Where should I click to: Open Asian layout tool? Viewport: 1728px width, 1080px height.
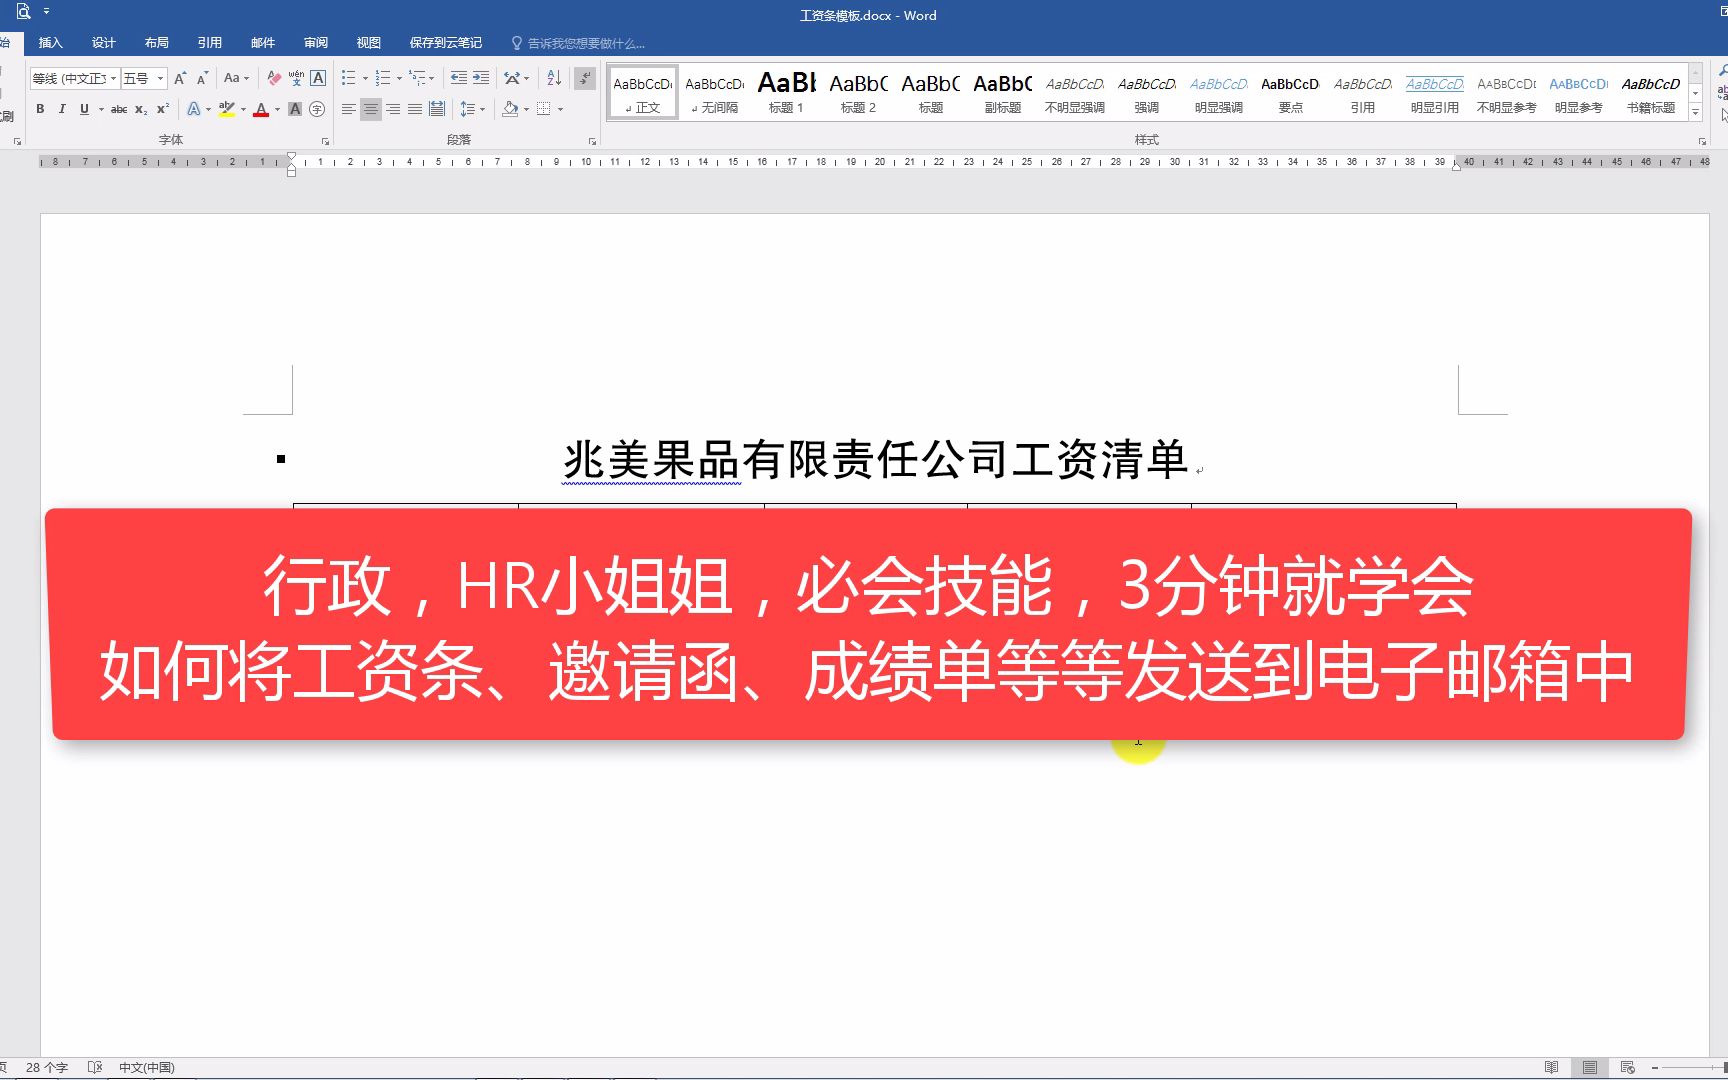pos(512,78)
